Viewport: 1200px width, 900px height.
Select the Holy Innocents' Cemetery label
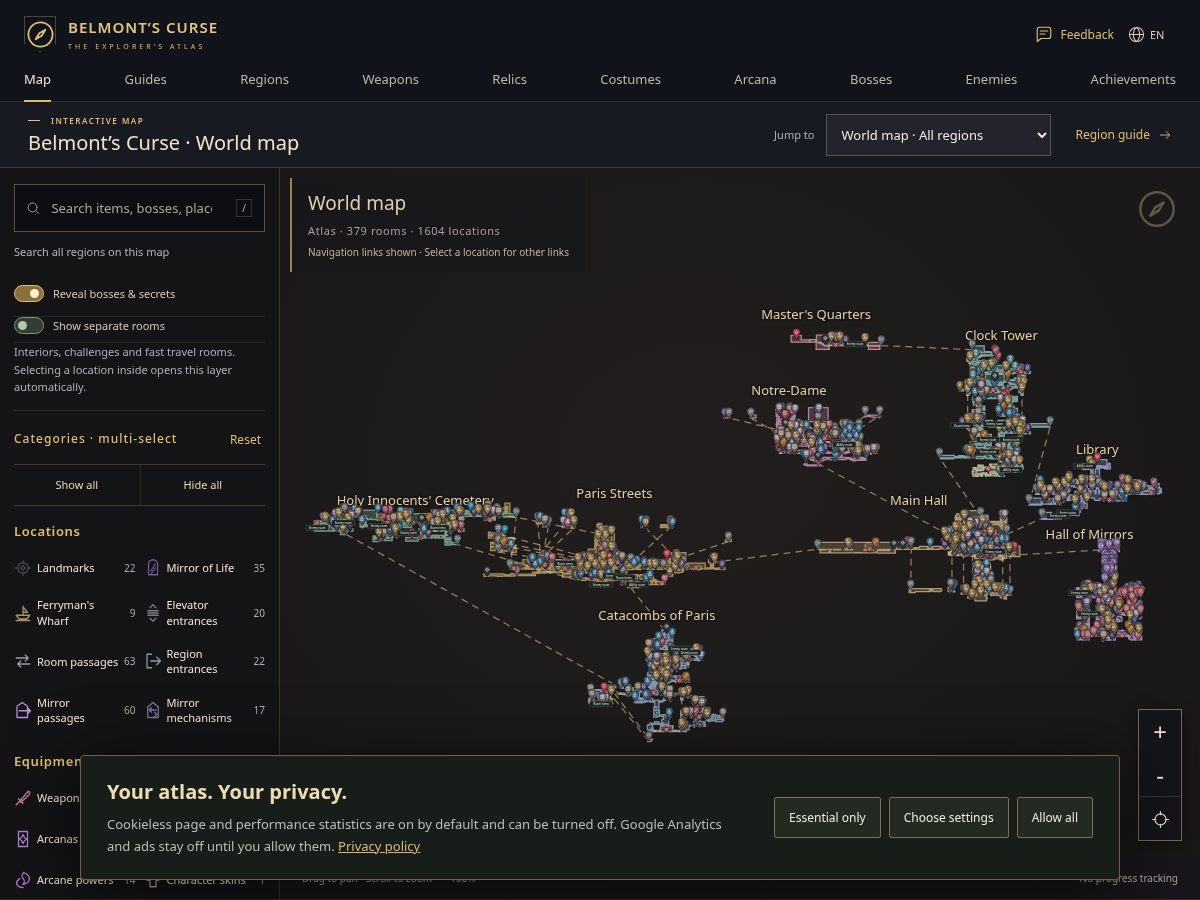point(415,500)
